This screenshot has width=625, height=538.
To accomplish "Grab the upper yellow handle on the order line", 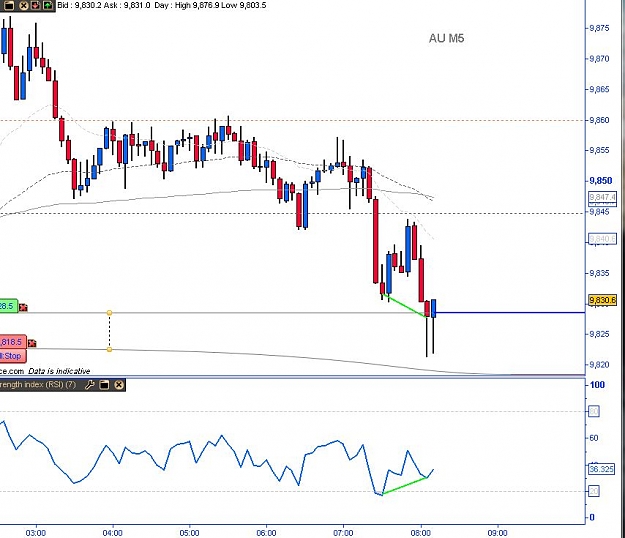I will coord(109,313).
